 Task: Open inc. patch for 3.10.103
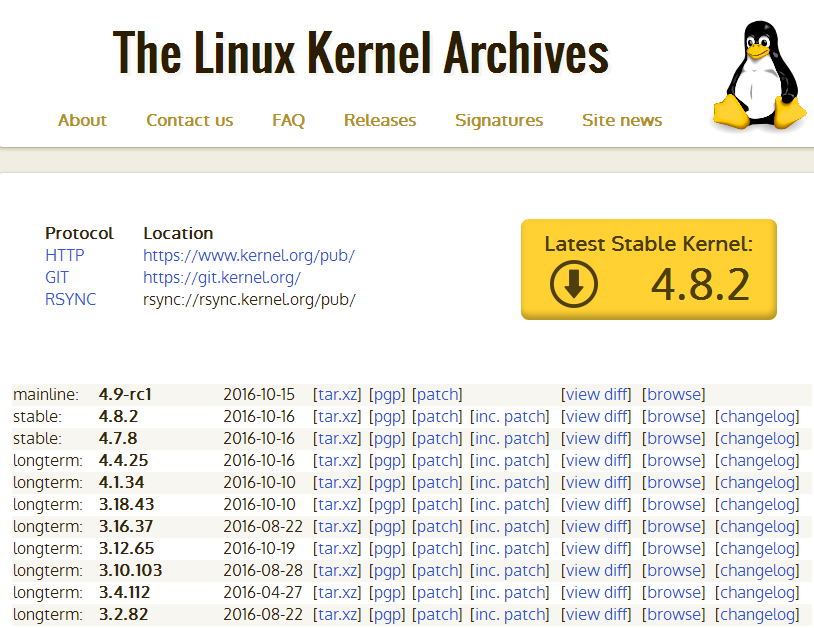(510, 570)
